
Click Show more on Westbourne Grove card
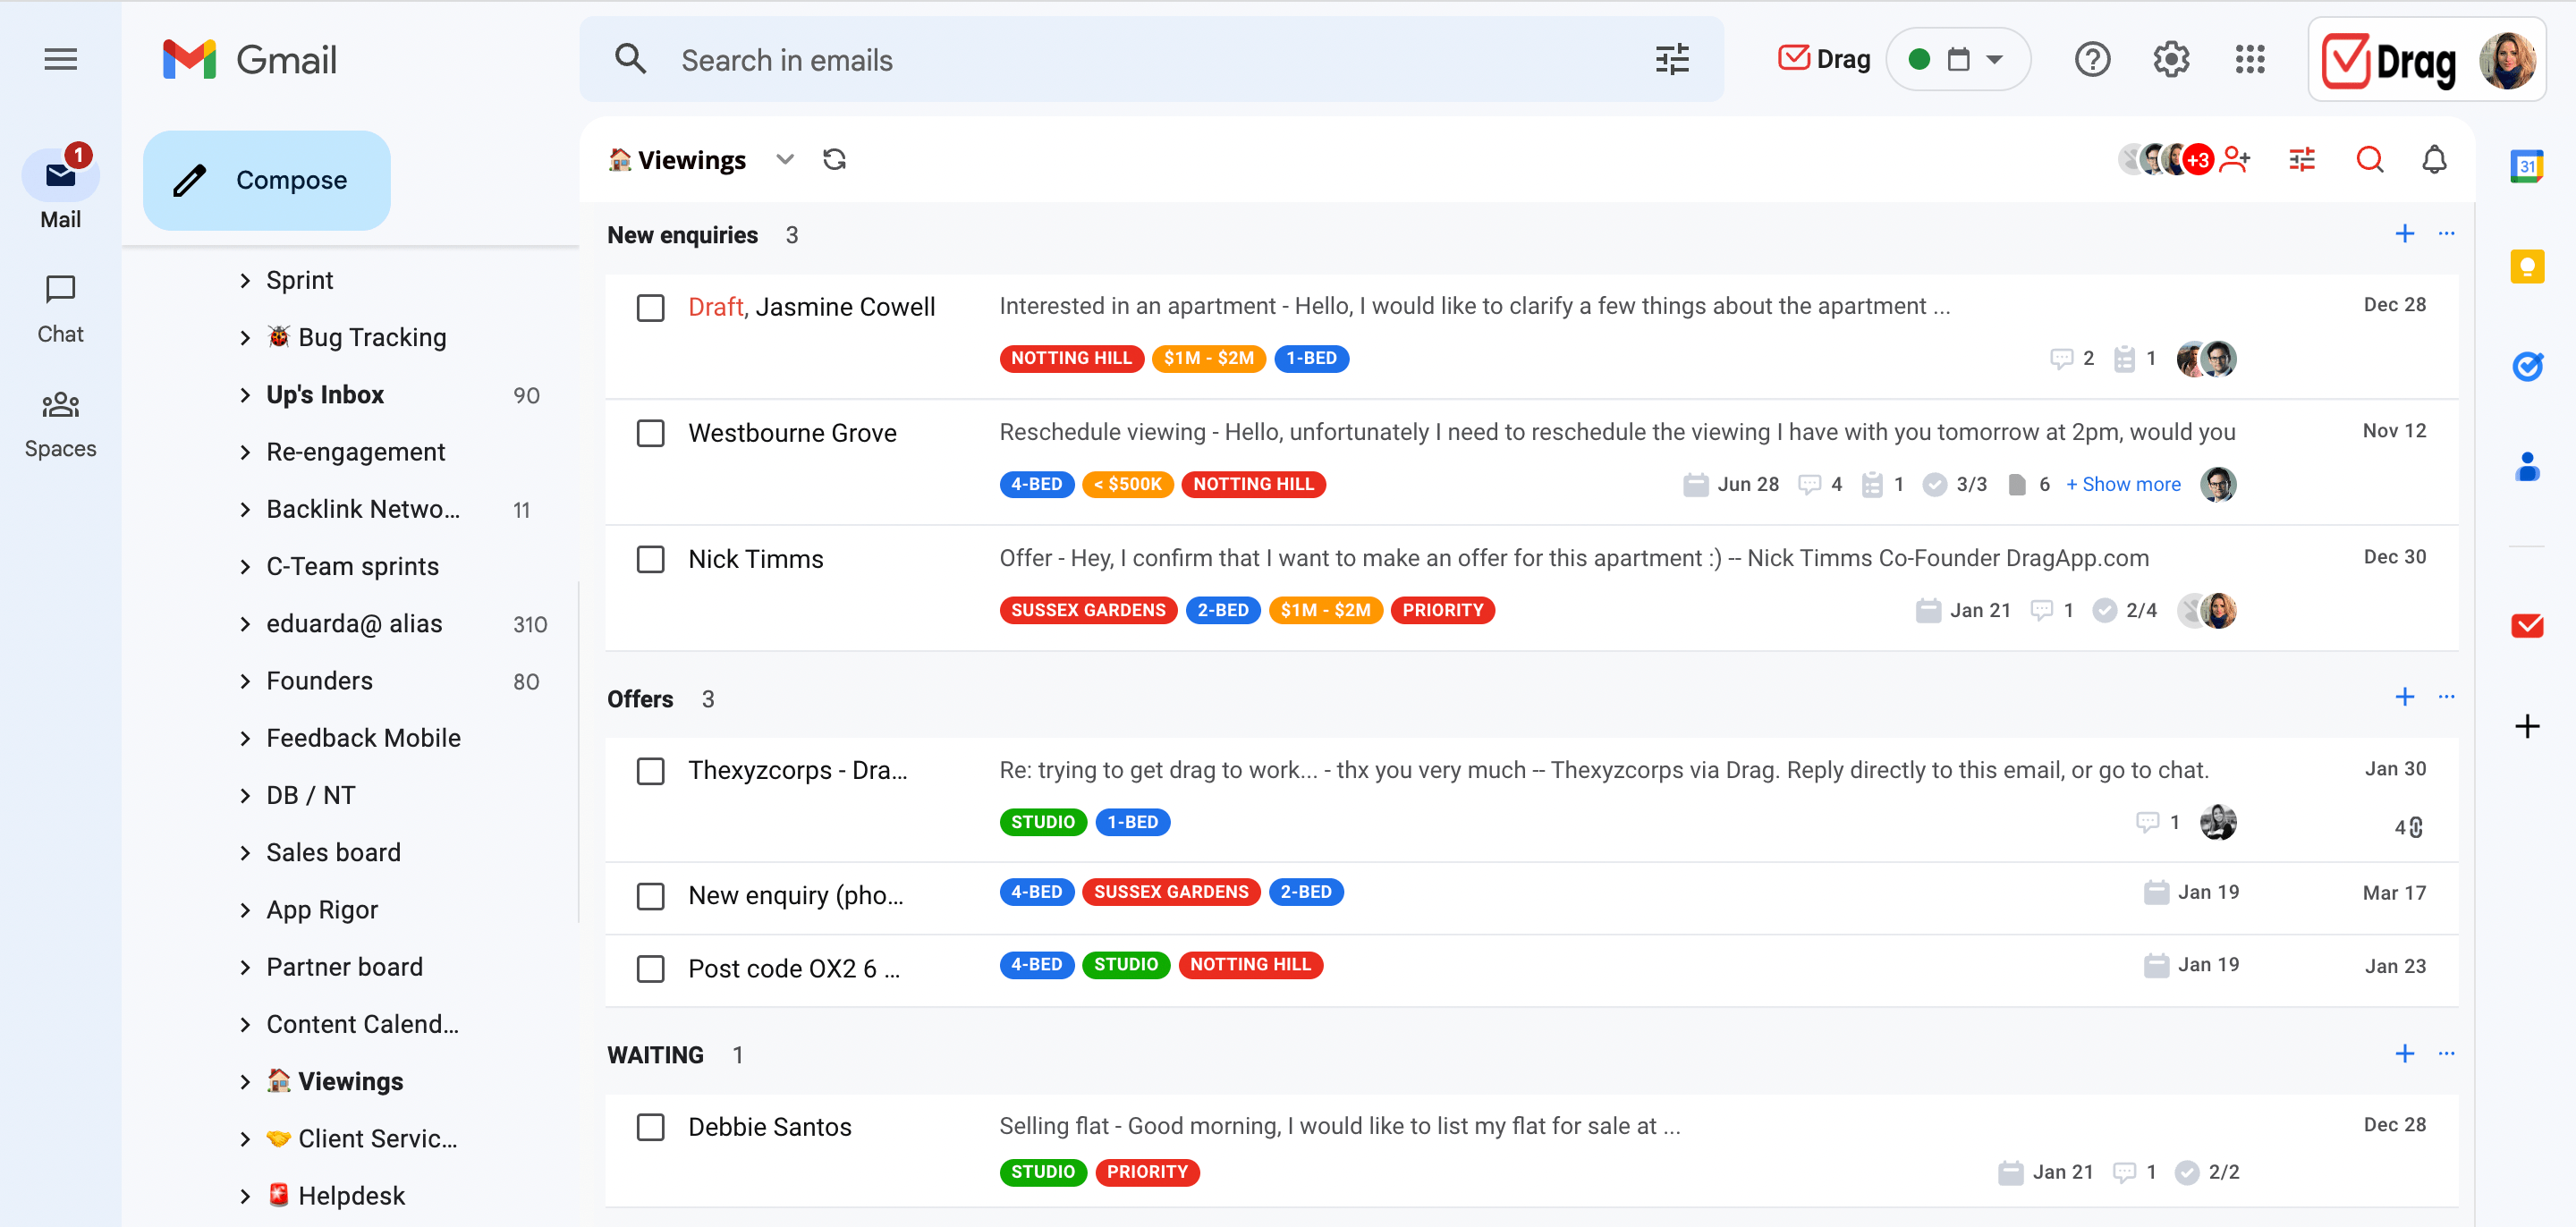[2123, 485]
